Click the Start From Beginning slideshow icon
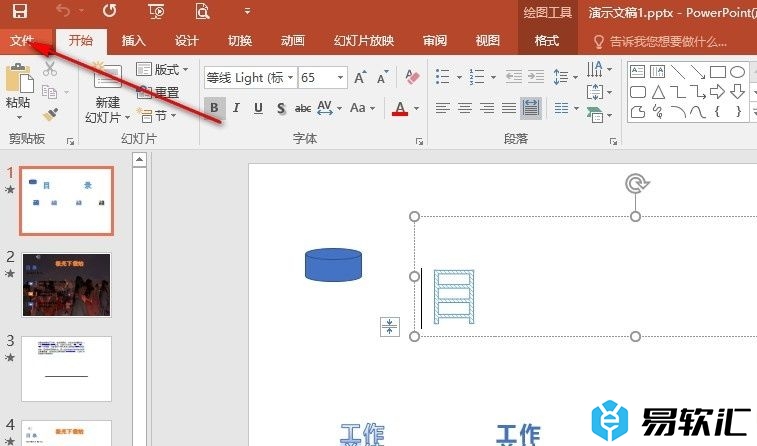This screenshot has height=446, width=757. 156,12
